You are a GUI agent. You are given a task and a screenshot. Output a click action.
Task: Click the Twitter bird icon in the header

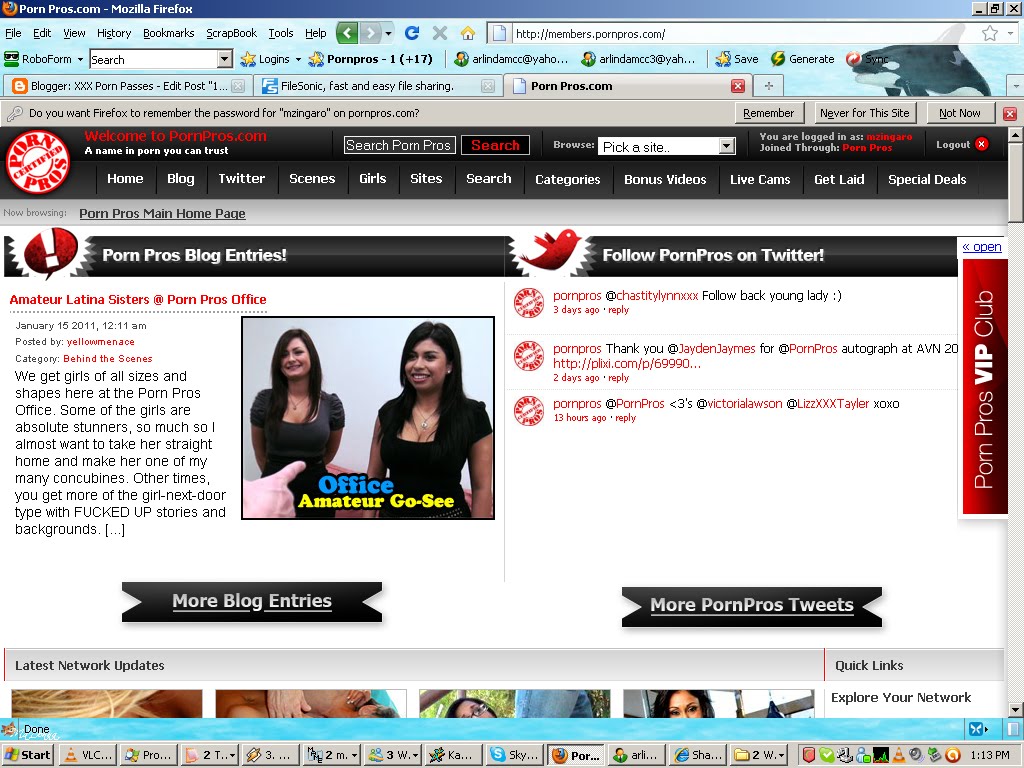[550, 251]
